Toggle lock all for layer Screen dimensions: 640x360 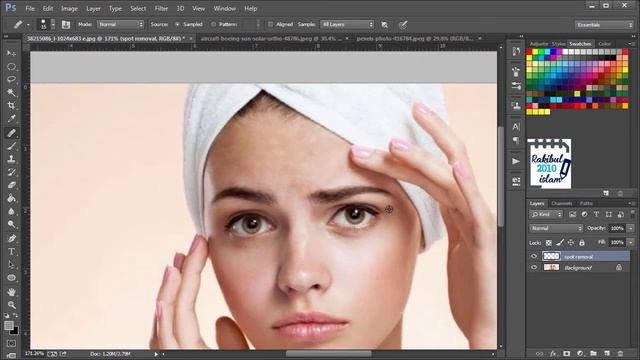[x=582, y=243]
